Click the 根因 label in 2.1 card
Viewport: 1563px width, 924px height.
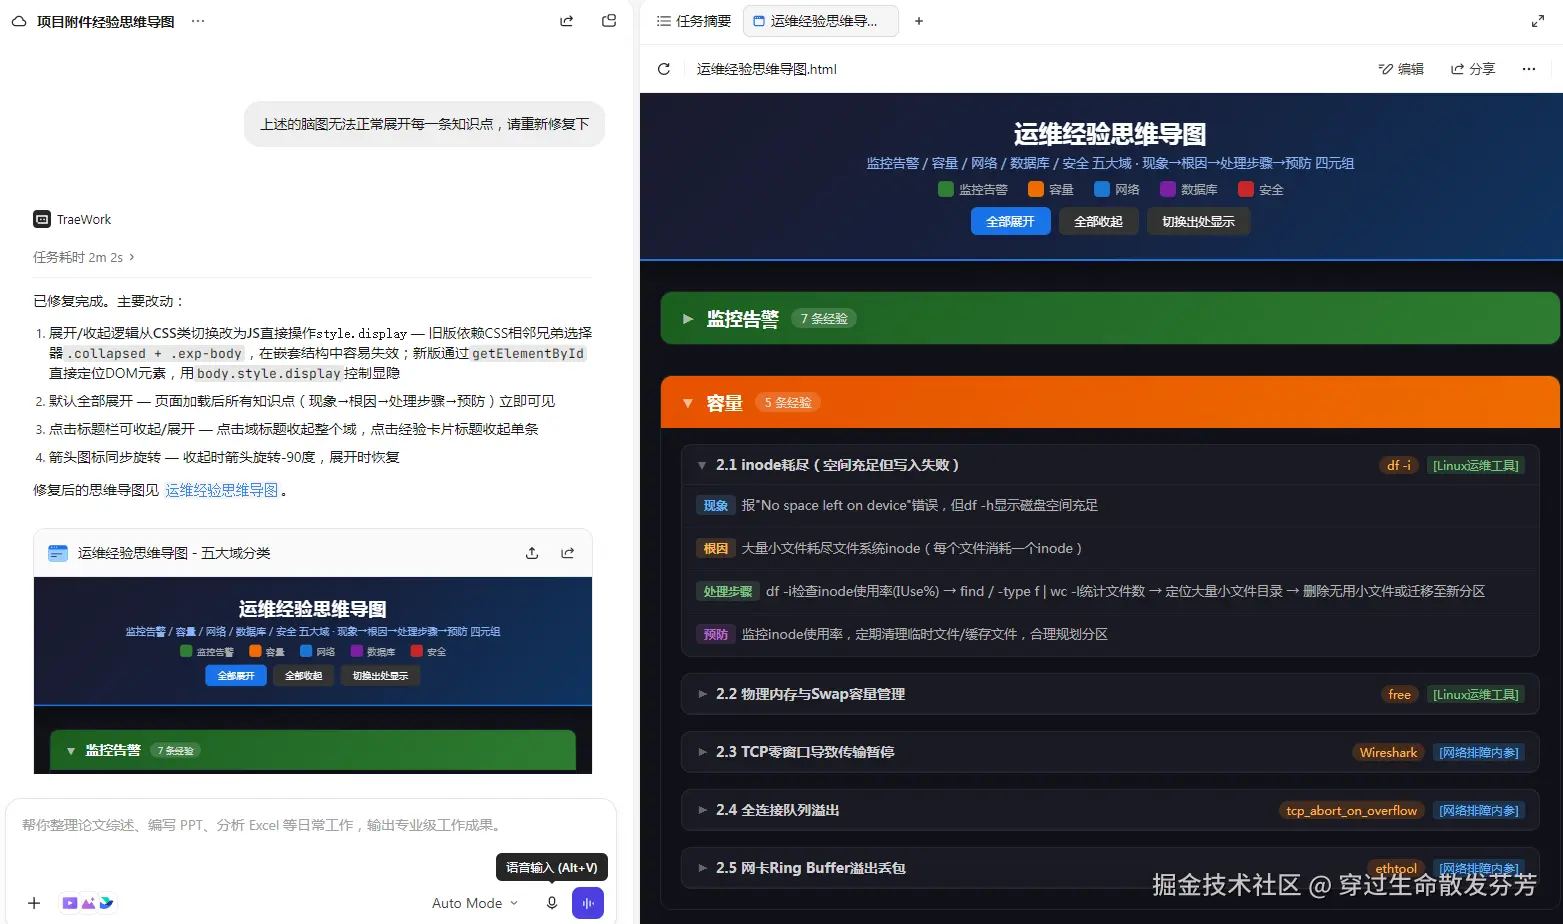(x=716, y=548)
